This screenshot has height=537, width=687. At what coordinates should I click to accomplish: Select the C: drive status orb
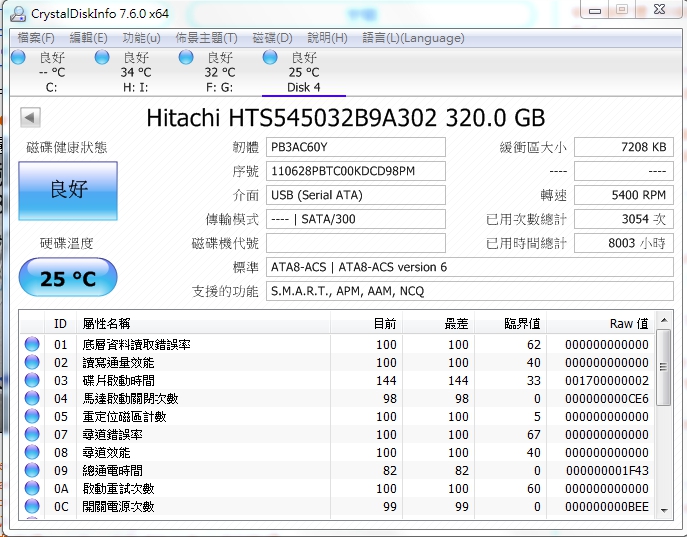pos(18,57)
